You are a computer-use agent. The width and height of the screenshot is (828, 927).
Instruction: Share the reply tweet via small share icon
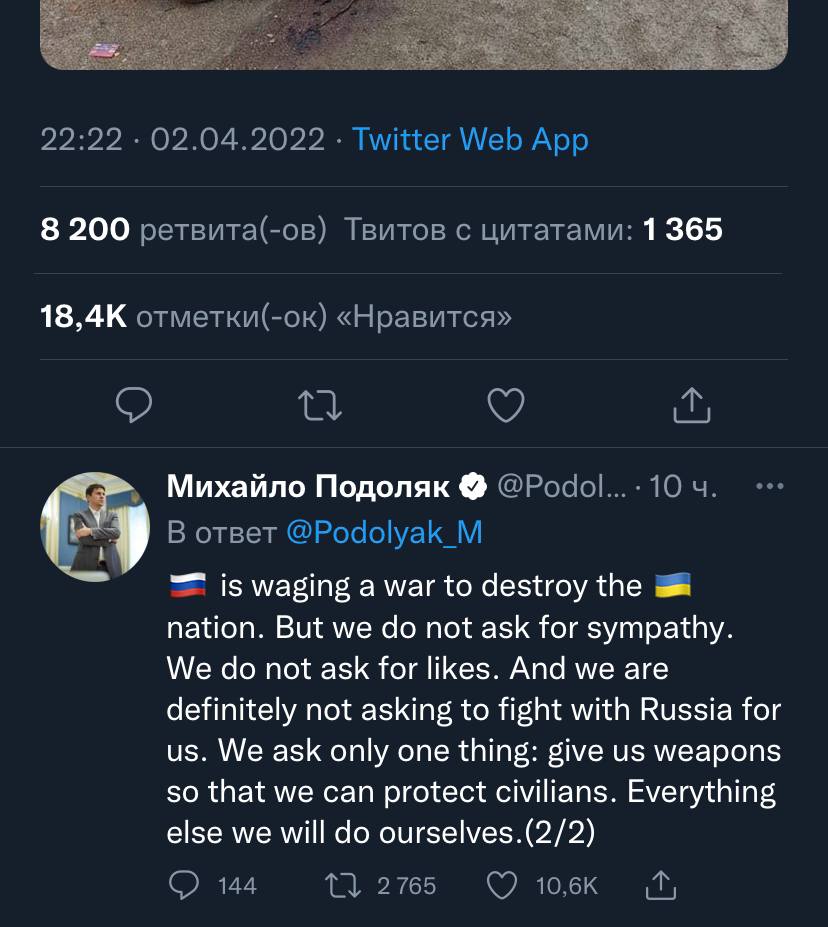click(x=661, y=885)
